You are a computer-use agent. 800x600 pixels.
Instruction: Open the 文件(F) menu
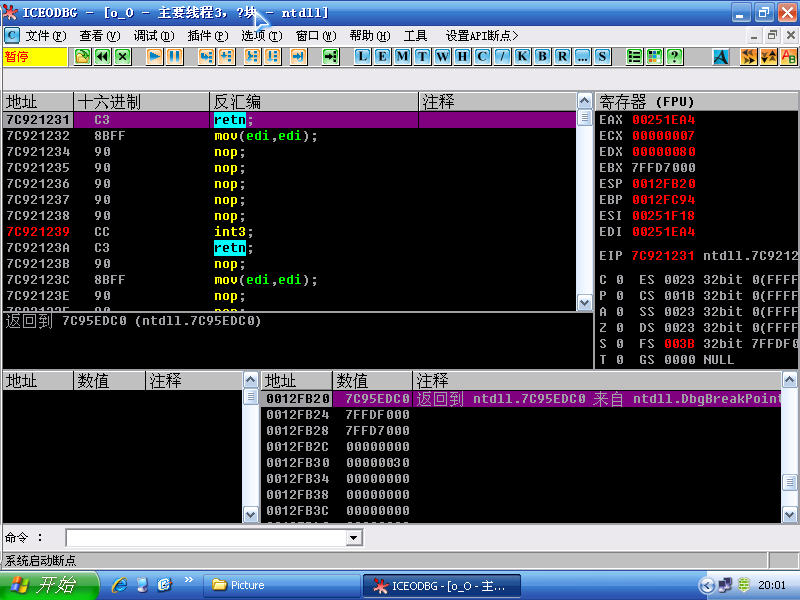[46, 36]
